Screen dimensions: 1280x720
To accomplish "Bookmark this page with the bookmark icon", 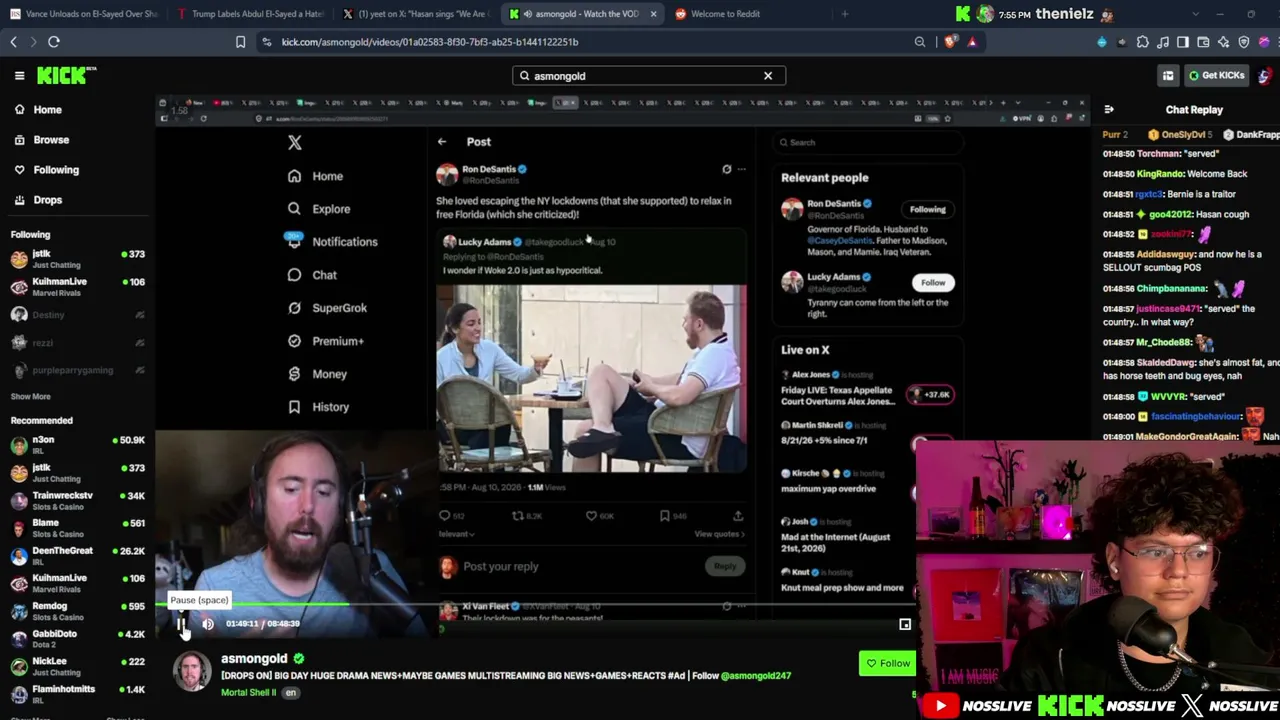I will (x=240, y=42).
